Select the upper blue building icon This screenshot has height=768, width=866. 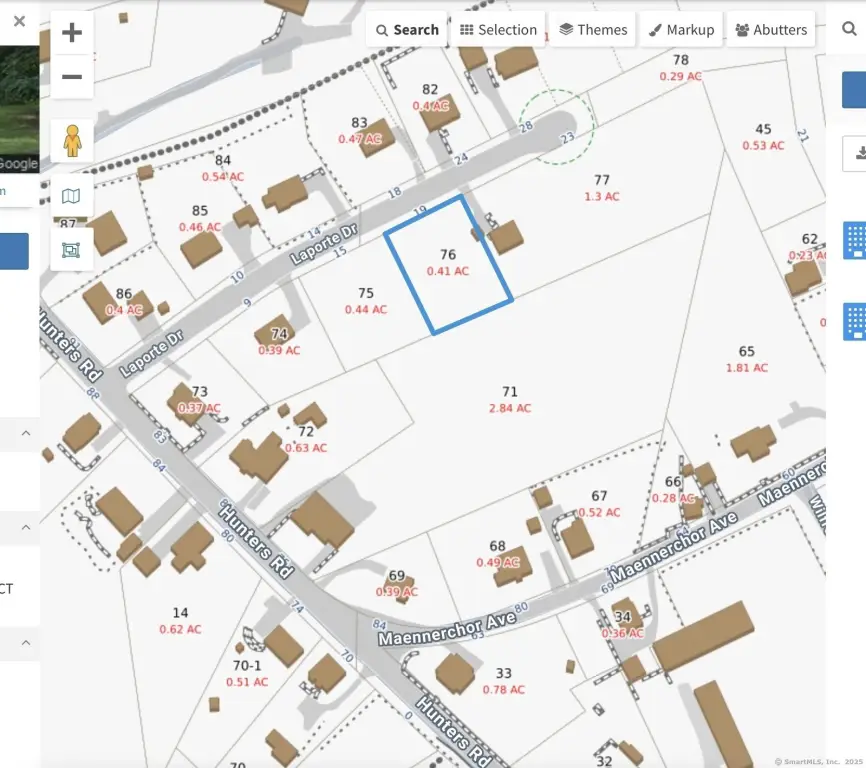click(855, 241)
